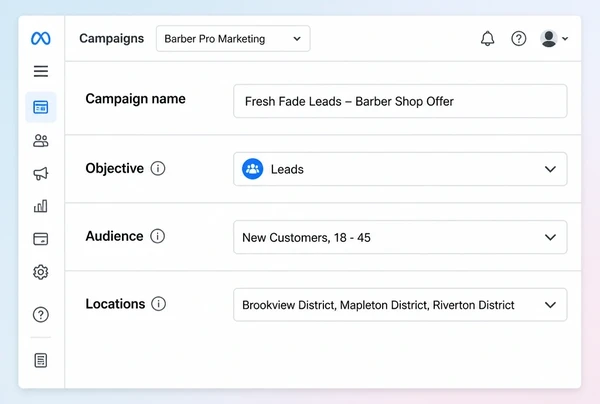
Task: Open the Locations dropdown
Action: [x=400, y=305]
